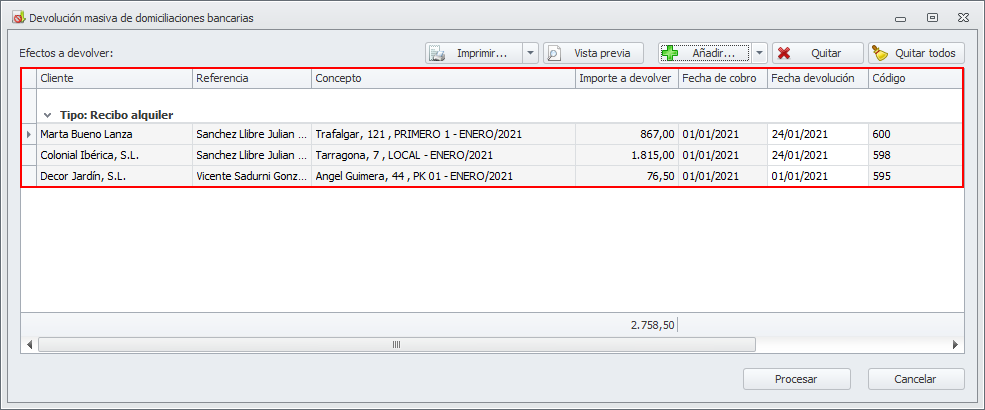Screen dimensions: 985x410
Task: Click the Cancelar button
Action: point(916,379)
